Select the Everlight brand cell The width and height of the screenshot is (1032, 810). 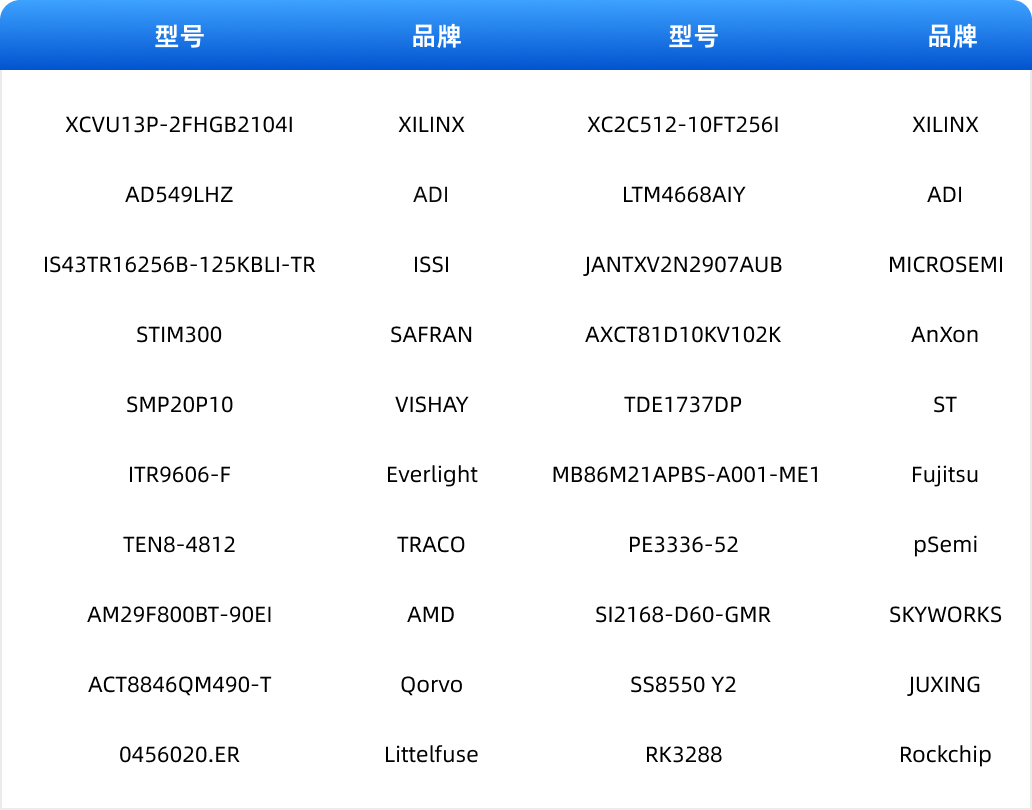[431, 475]
